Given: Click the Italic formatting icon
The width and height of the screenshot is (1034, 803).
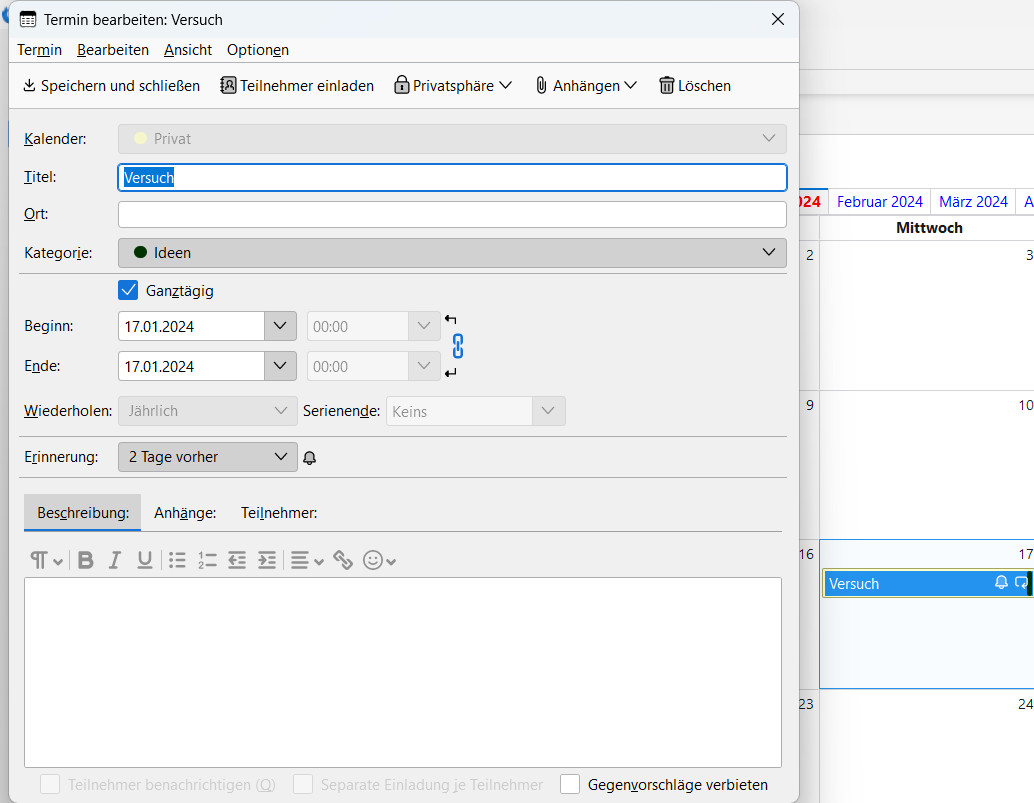Looking at the screenshot, I should (x=115, y=560).
